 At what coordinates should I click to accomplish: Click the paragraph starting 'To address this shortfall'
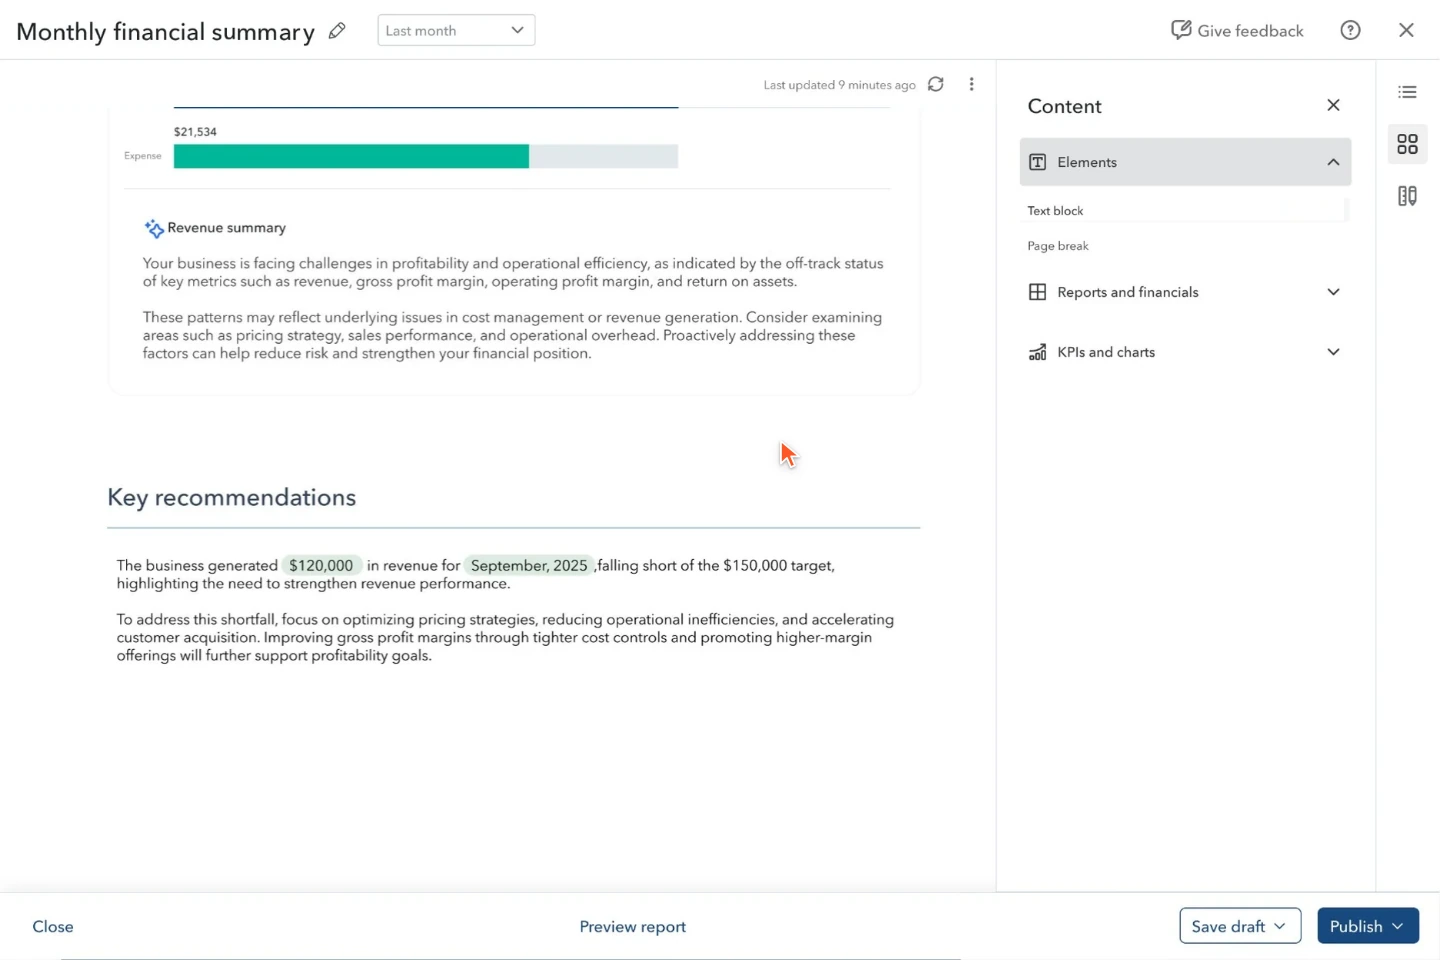pyautogui.click(x=505, y=637)
